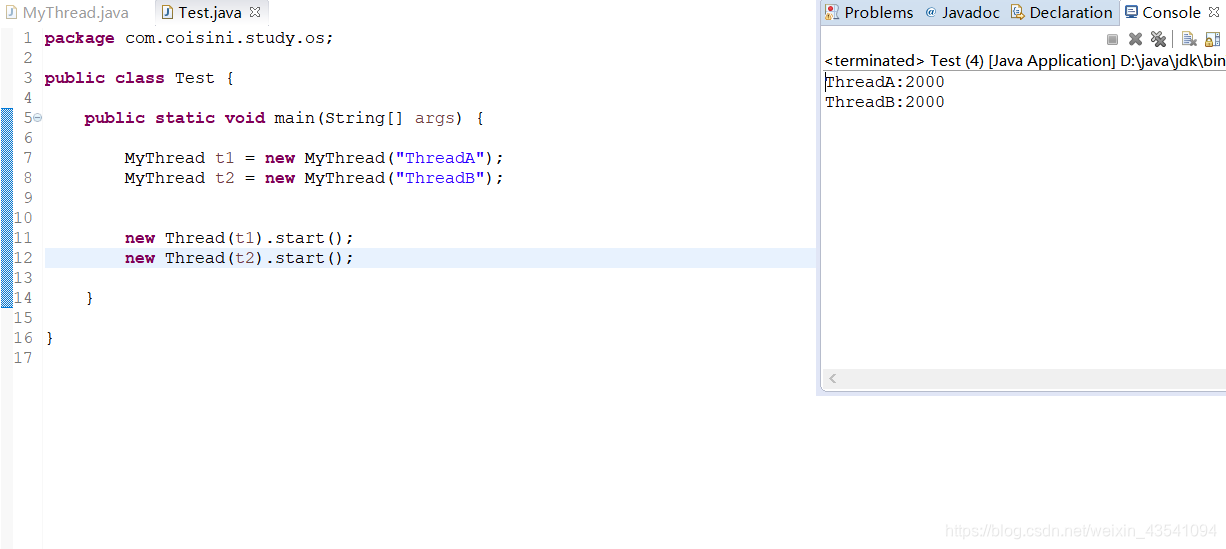Close the Console view tab
The width and height of the screenshot is (1226, 549).
pyautogui.click(x=1214, y=12)
